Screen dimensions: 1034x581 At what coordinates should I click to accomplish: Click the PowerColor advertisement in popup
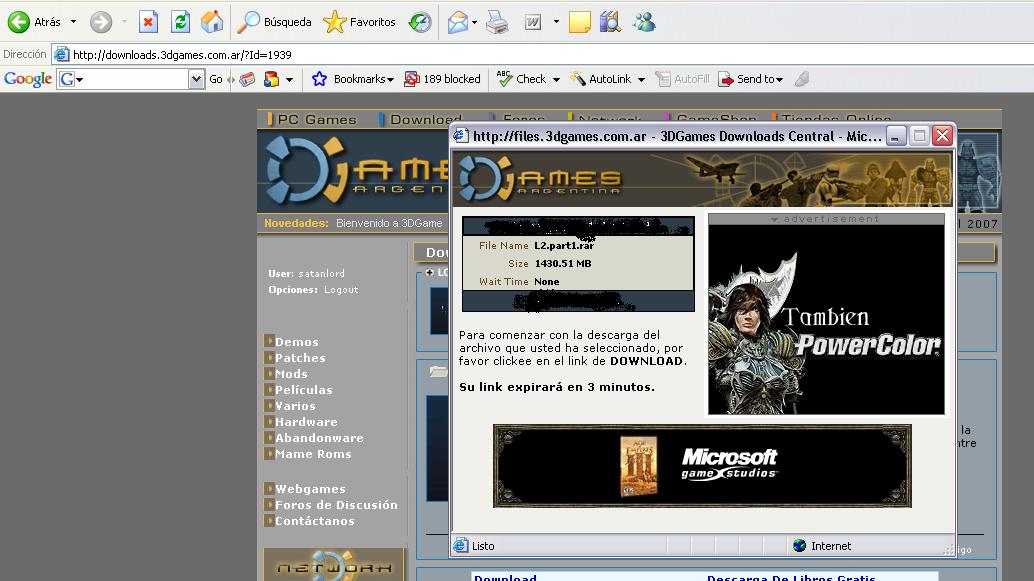click(x=826, y=320)
